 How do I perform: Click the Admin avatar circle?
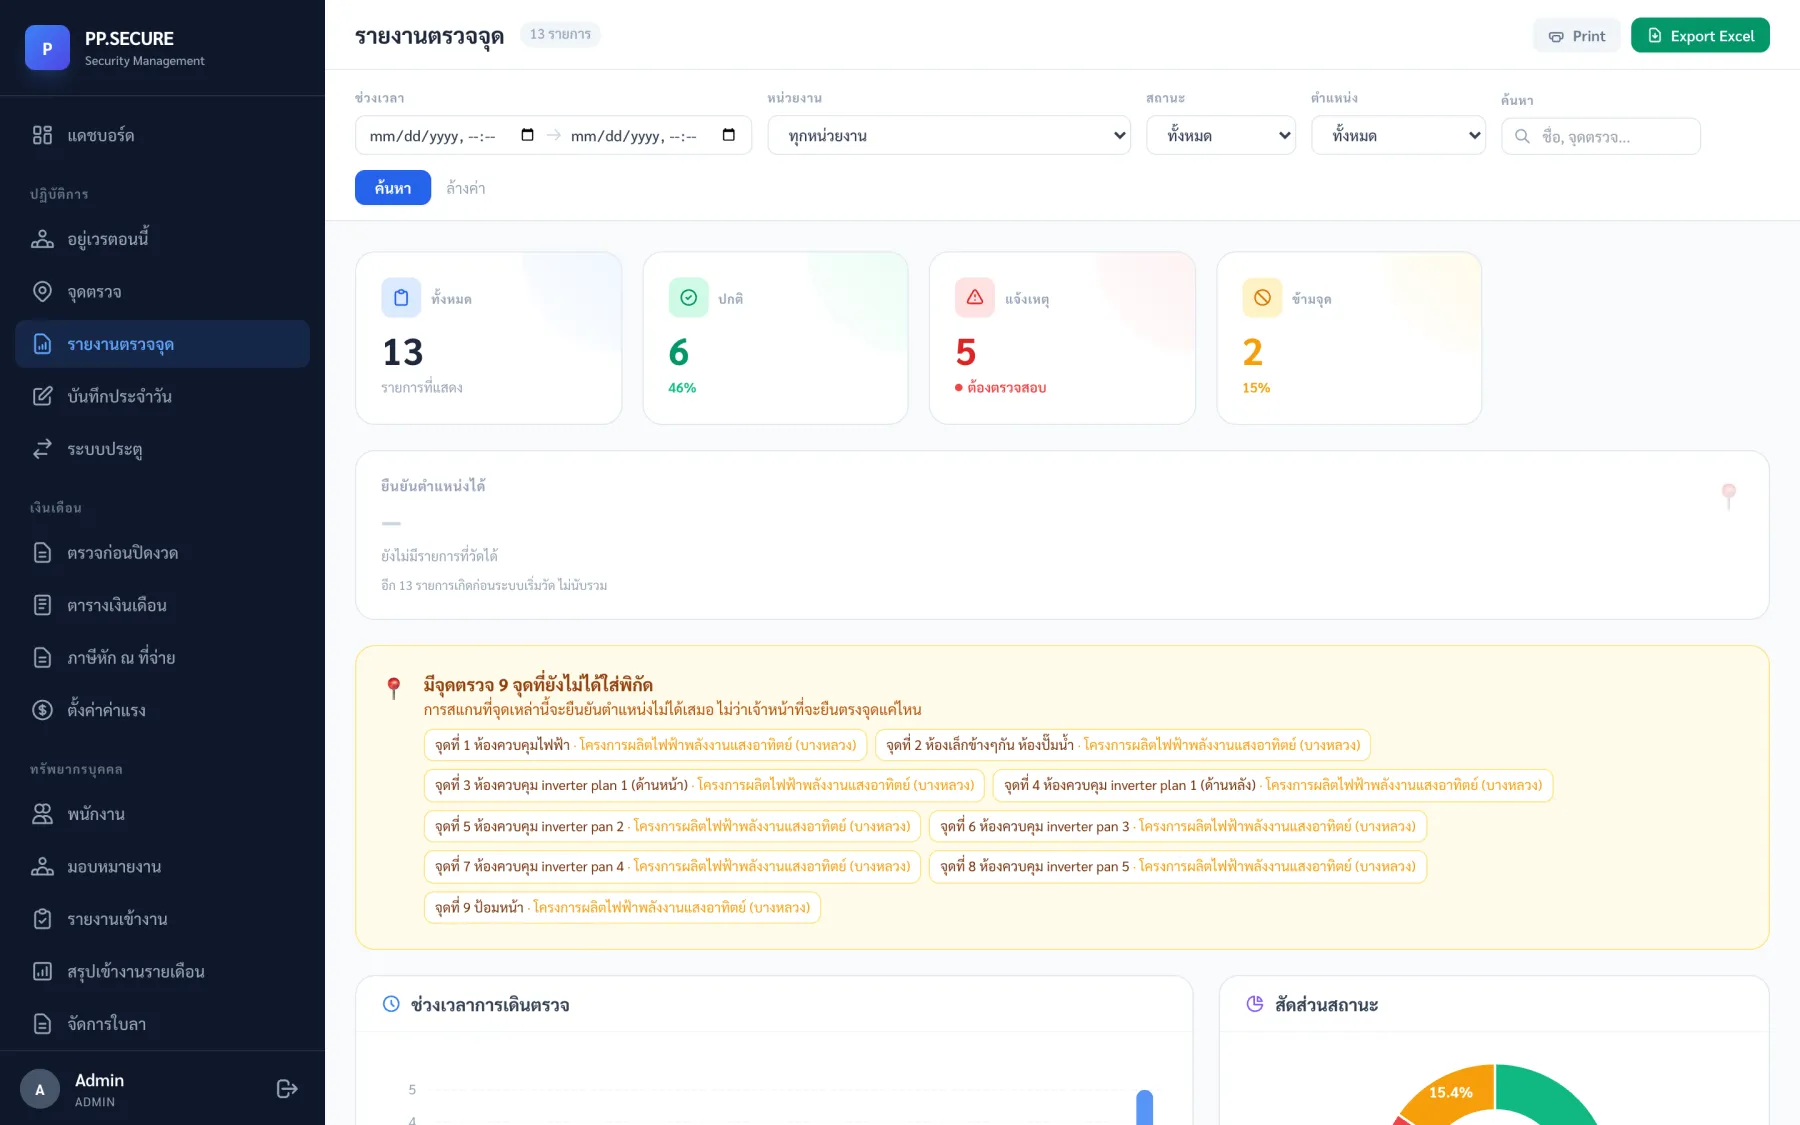[40, 1089]
